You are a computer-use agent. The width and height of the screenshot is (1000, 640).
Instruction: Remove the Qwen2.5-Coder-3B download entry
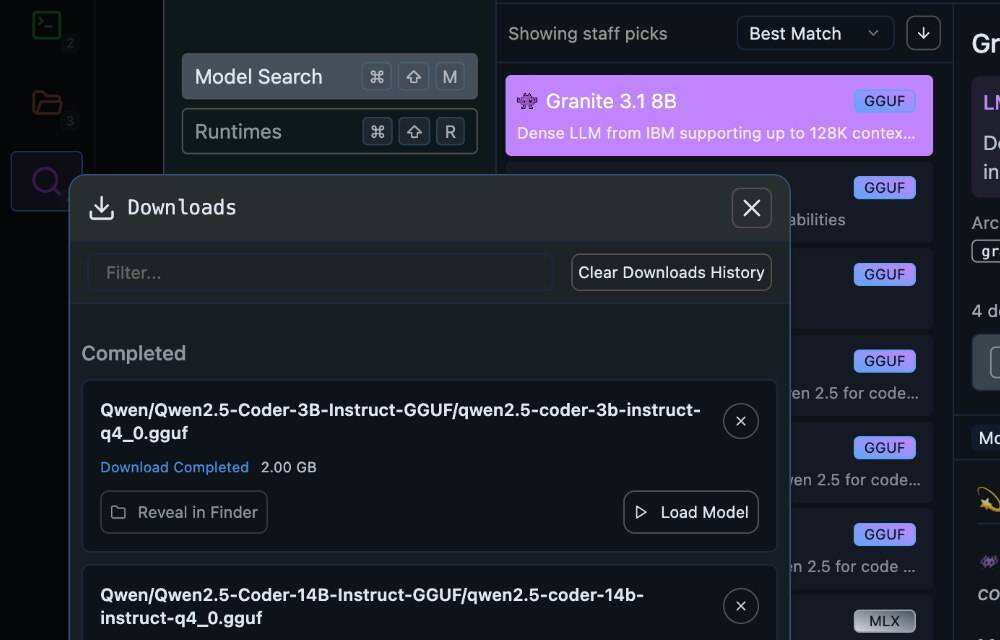click(x=740, y=421)
